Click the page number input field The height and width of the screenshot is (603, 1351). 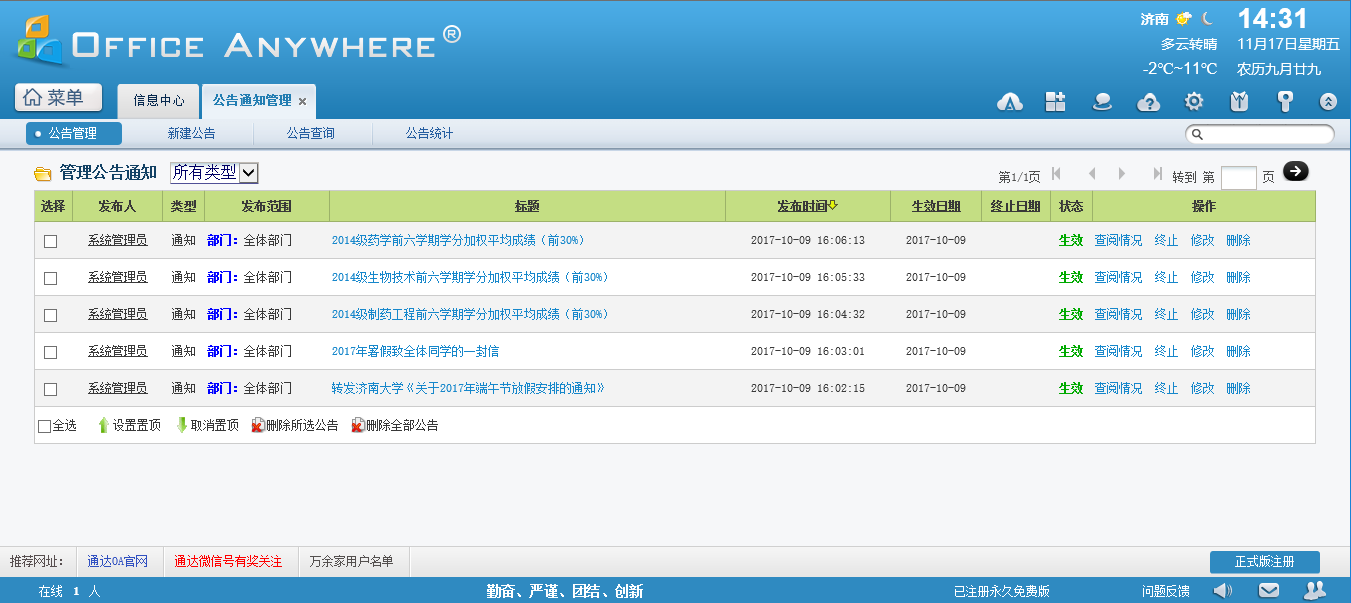click(x=1238, y=177)
